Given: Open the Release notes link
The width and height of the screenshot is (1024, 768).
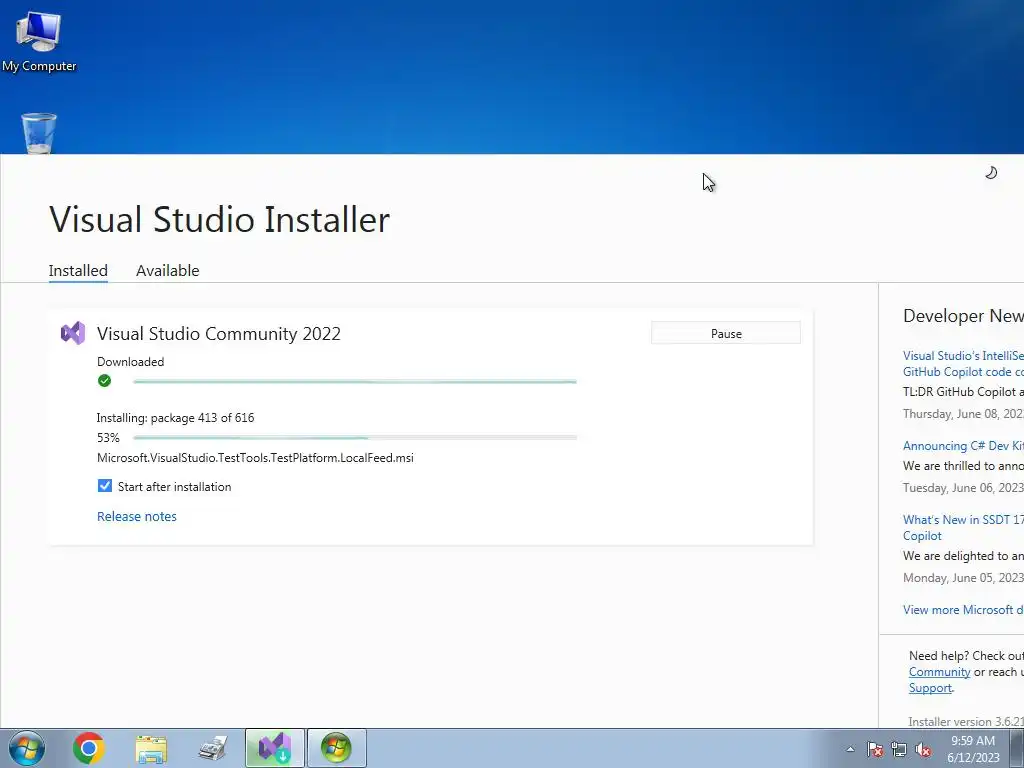Looking at the screenshot, I should [x=136, y=516].
